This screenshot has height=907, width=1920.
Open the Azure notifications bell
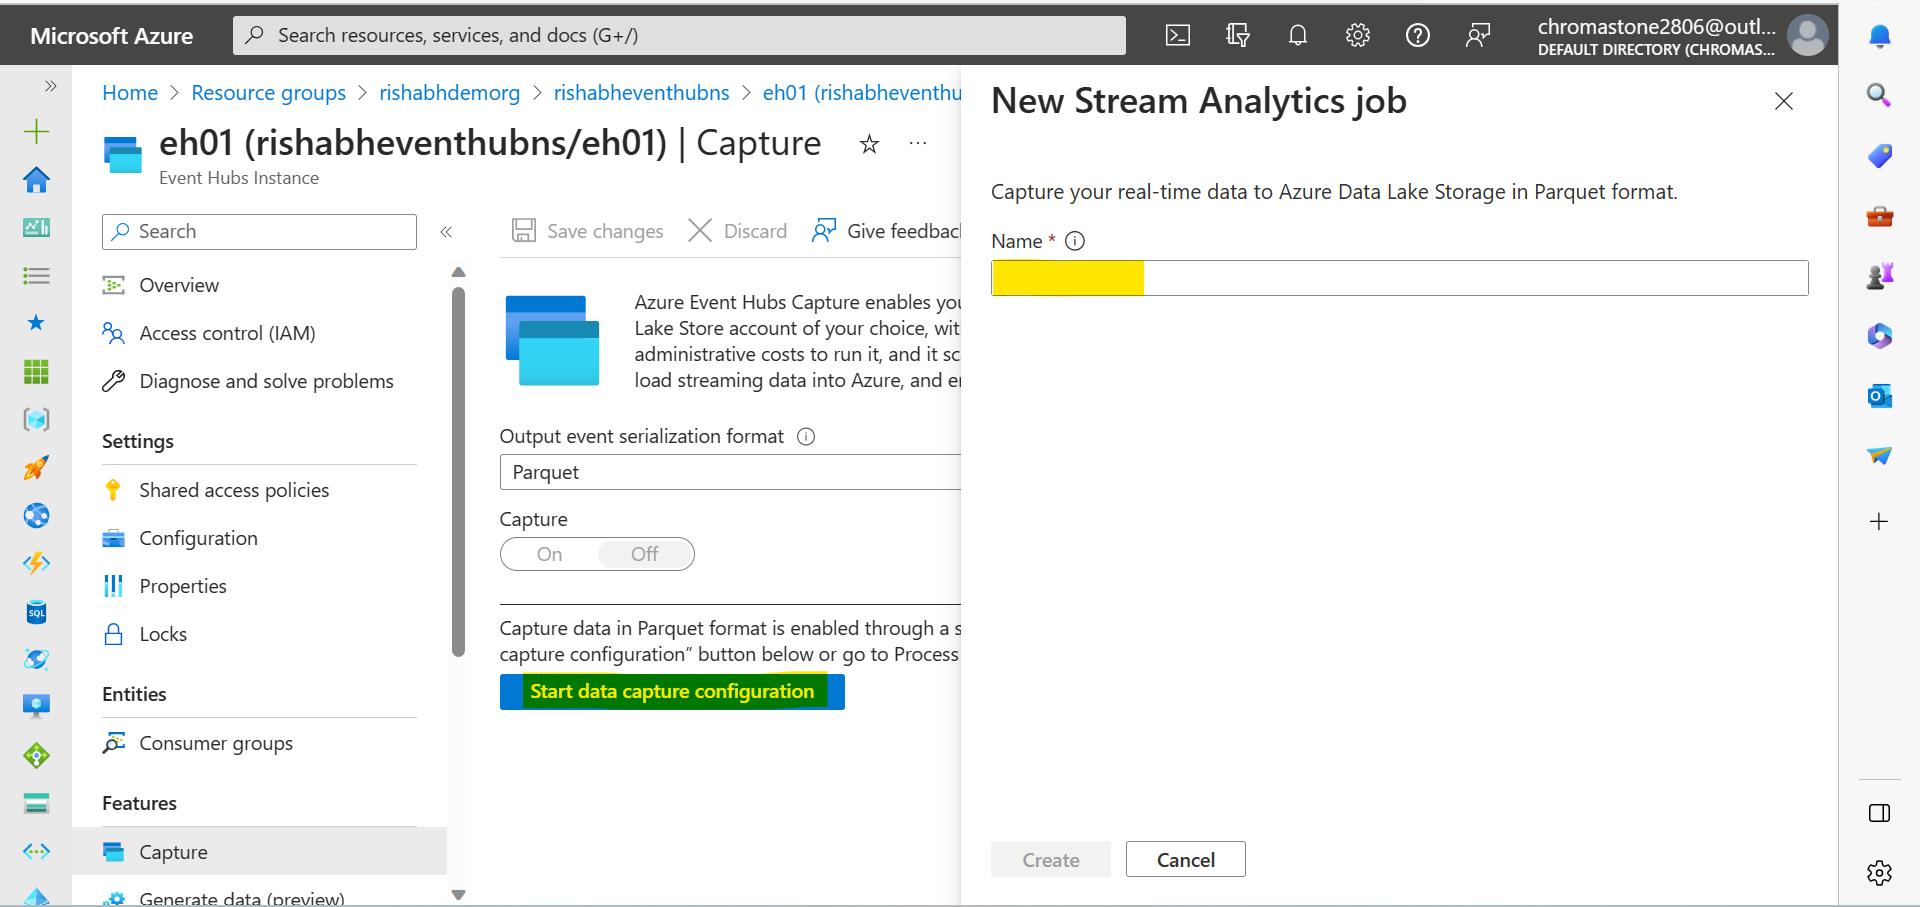(x=1298, y=36)
